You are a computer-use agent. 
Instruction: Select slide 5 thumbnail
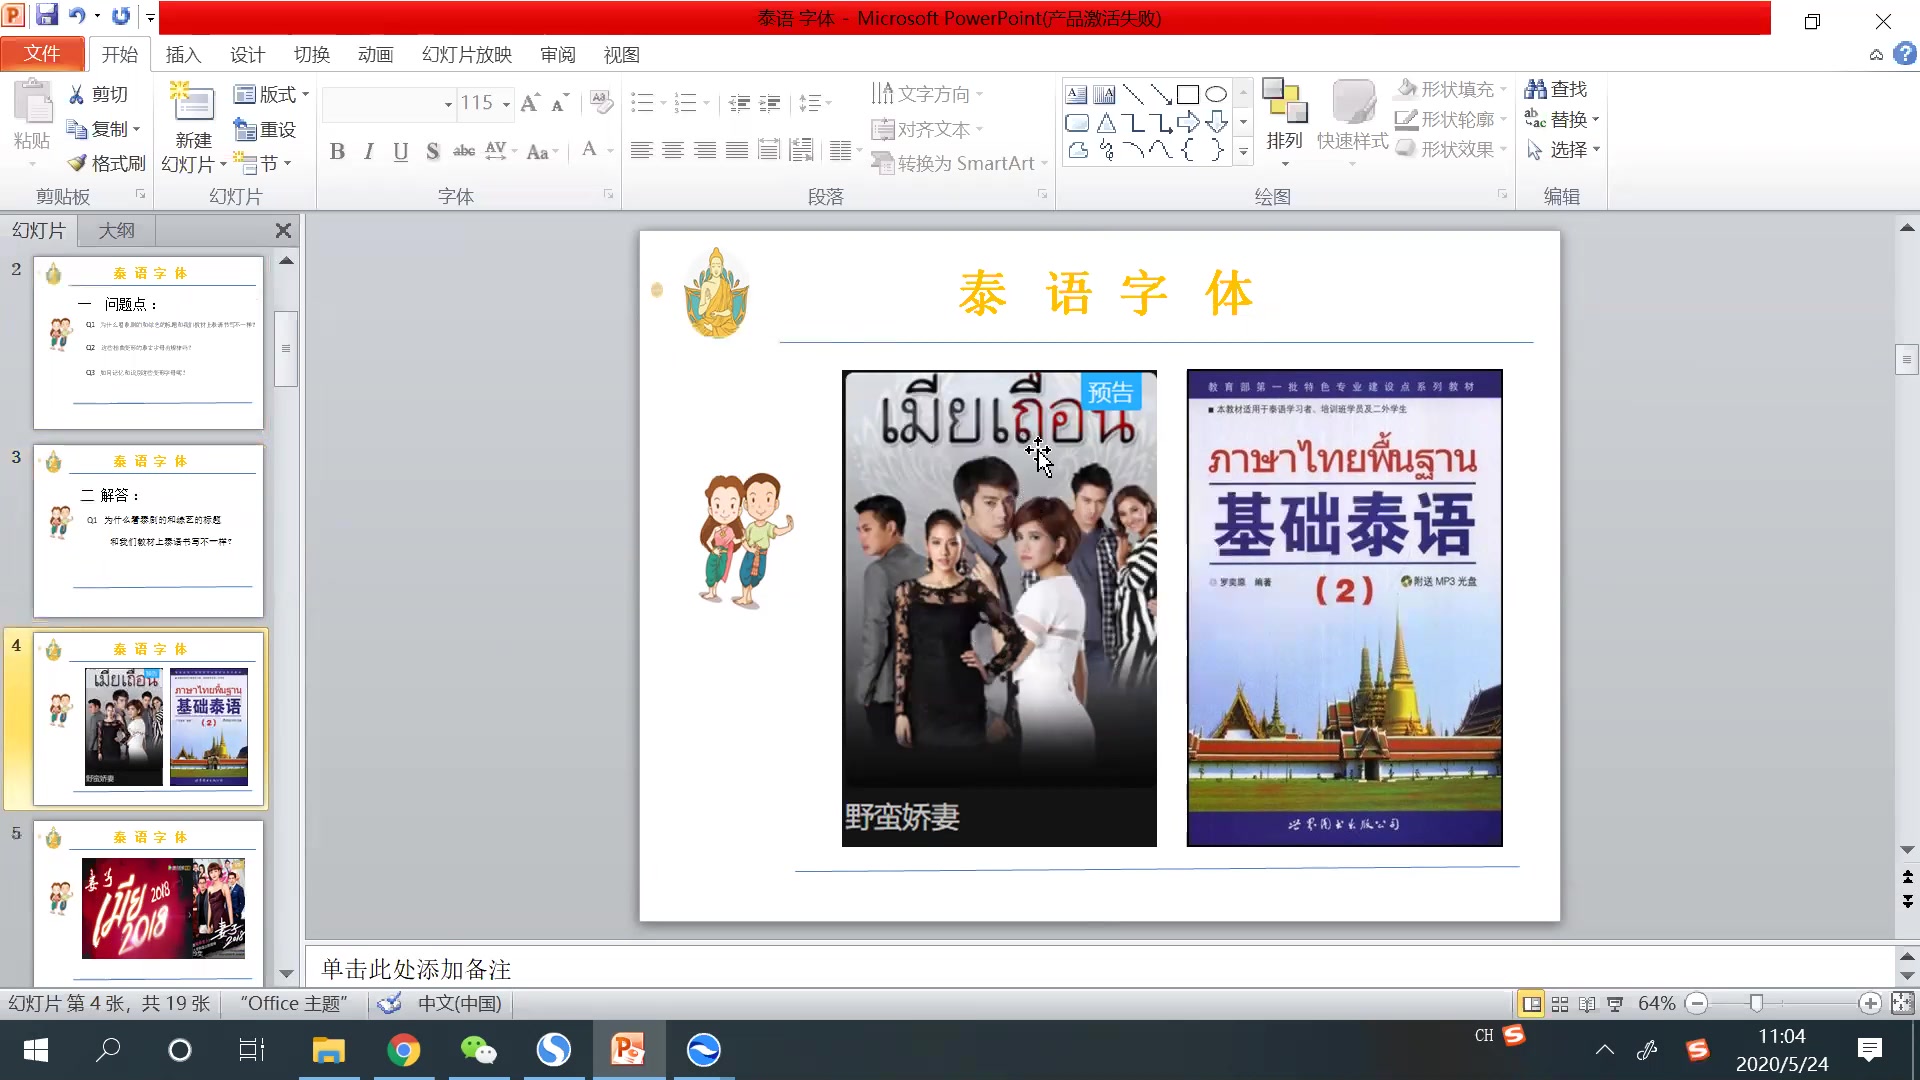[149, 904]
